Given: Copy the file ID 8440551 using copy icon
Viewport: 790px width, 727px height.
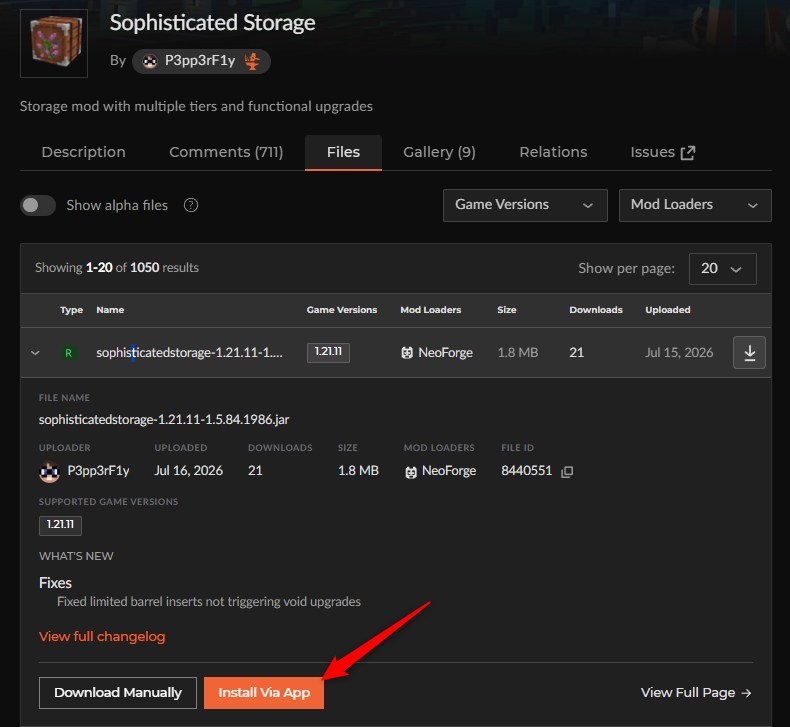Looking at the screenshot, I should (567, 472).
